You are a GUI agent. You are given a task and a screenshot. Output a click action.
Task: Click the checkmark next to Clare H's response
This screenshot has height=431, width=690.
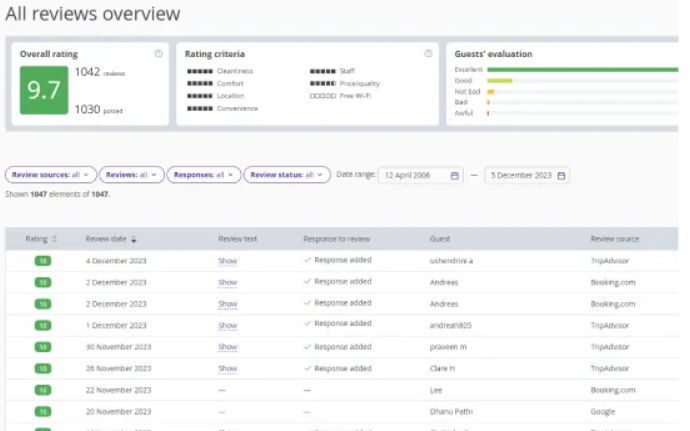click(308, 367)
